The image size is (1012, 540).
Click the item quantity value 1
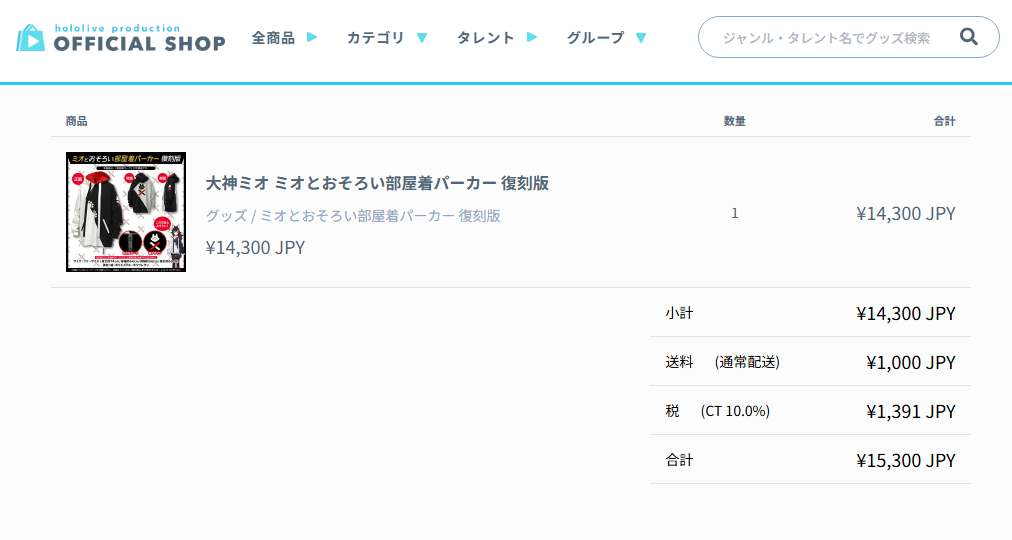click(735, 213)
